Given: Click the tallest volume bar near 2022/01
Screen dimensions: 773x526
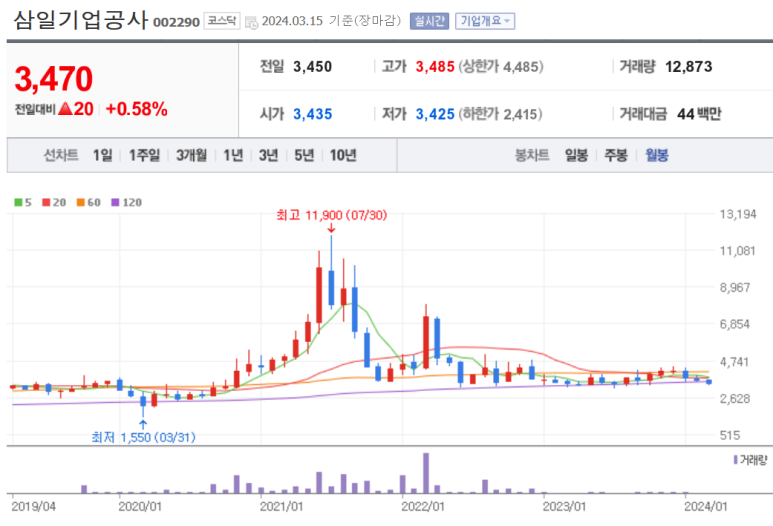Looking at the screenshot, I should (426, 473).
